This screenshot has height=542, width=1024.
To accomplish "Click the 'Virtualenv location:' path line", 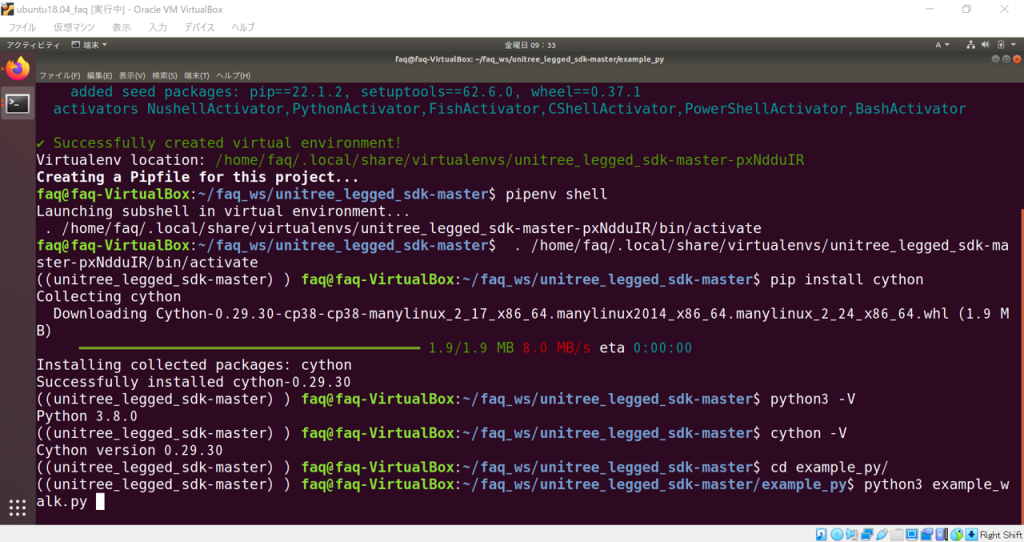I will 420,160.
